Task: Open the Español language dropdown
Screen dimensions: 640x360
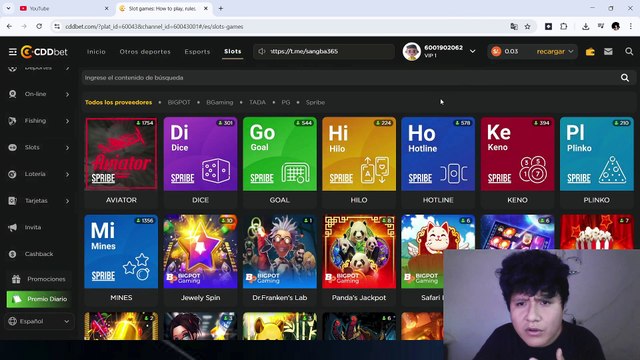Action: point(39,321)
